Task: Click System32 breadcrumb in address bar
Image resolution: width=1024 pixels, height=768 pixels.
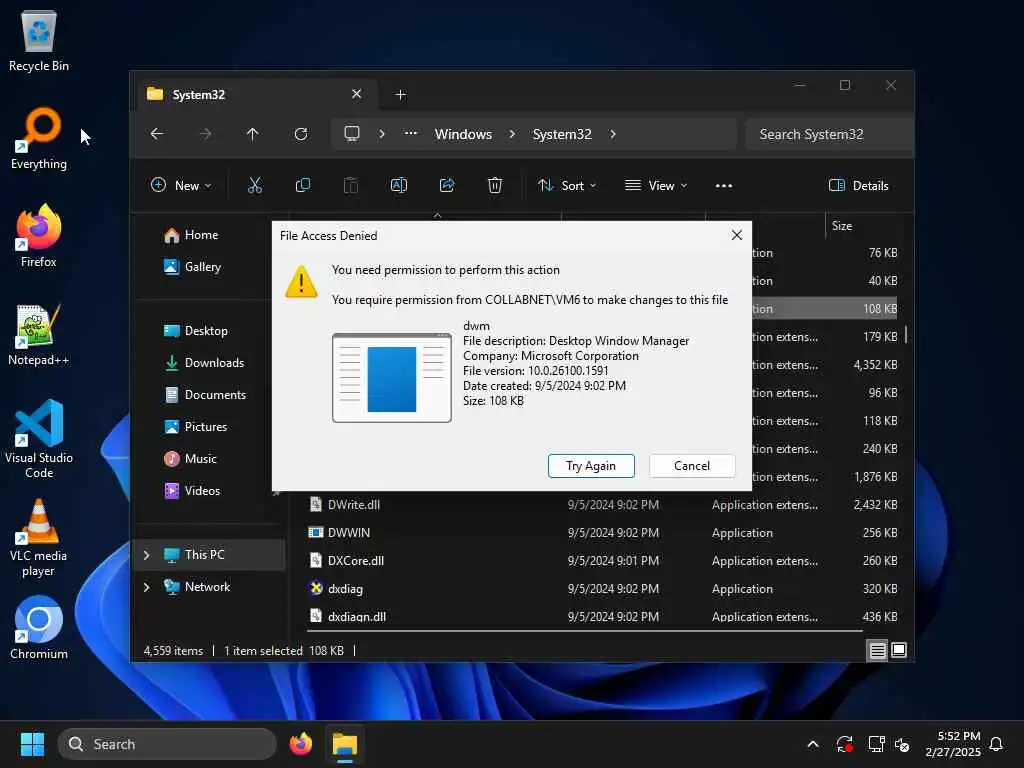Action: tap(562, 134)
